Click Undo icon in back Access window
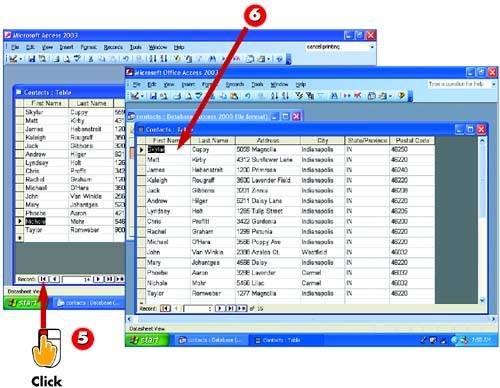Image resolution: width=500 pixels, height=388 pixels. pos(126,59)
